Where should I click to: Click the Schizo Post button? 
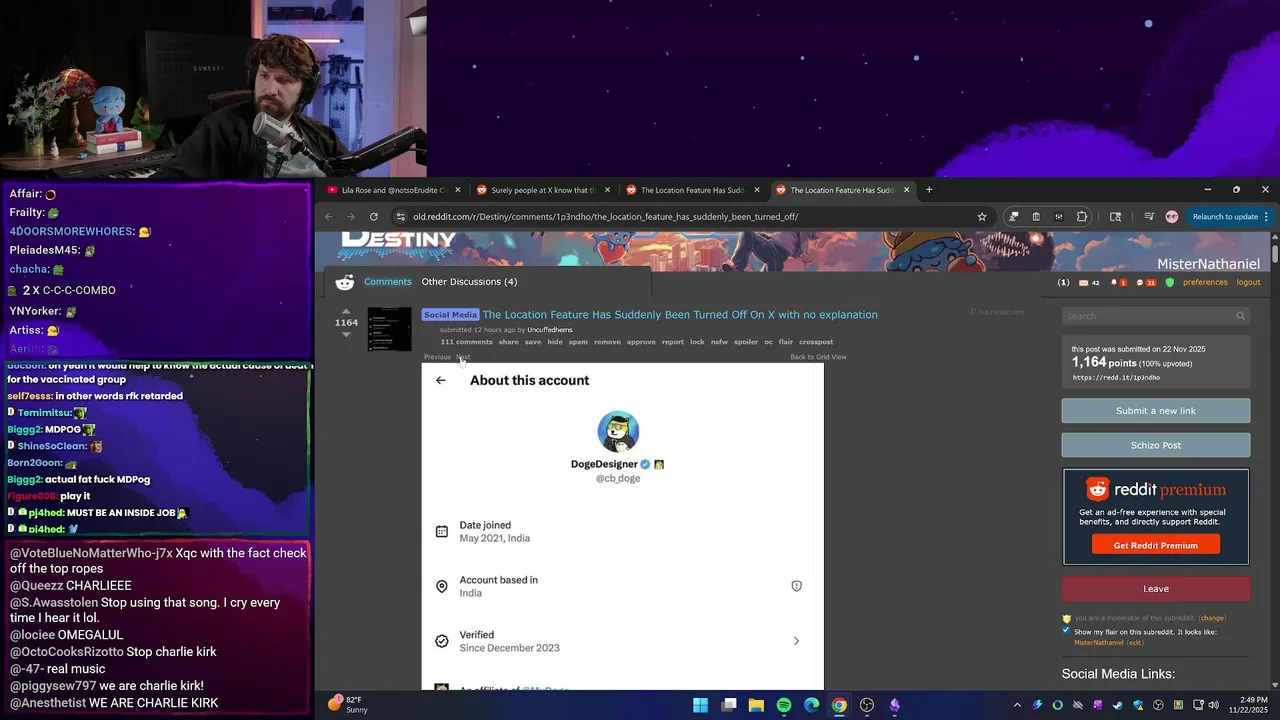(1156, 445)
